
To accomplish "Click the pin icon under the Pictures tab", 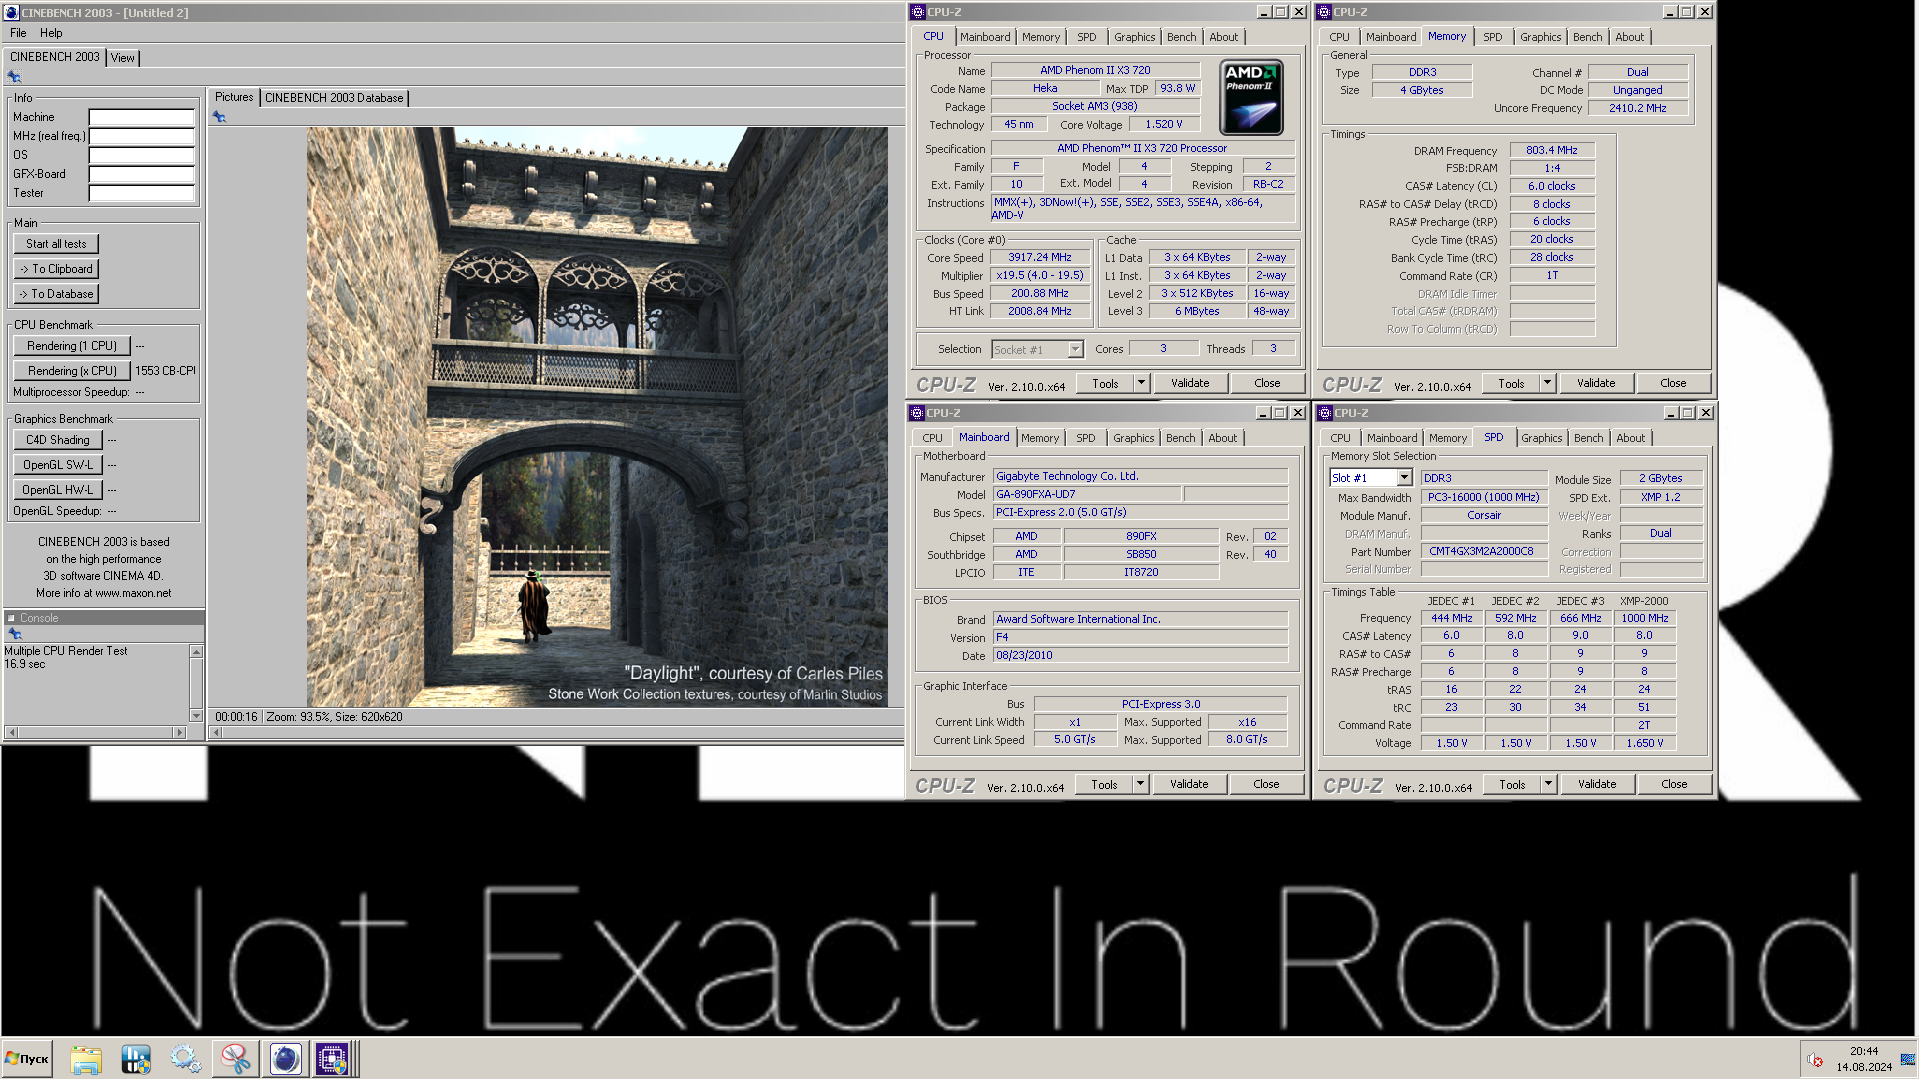I will point(219,117).
